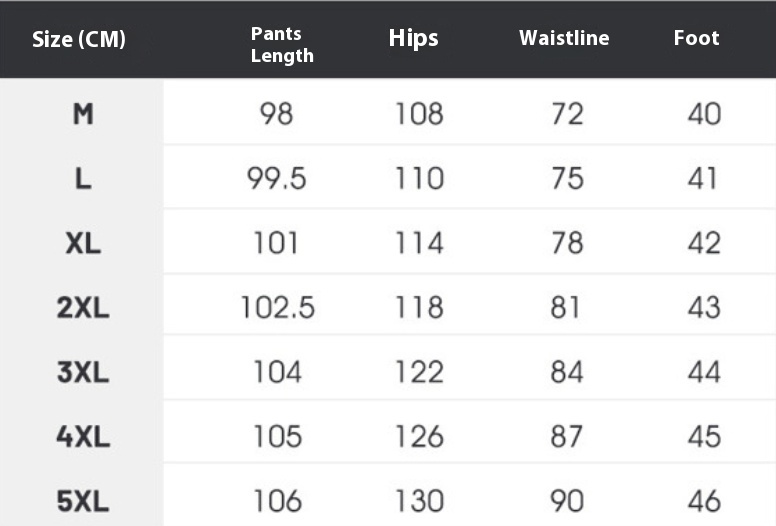Select the 2XL size row label

(x=82, y=308)
